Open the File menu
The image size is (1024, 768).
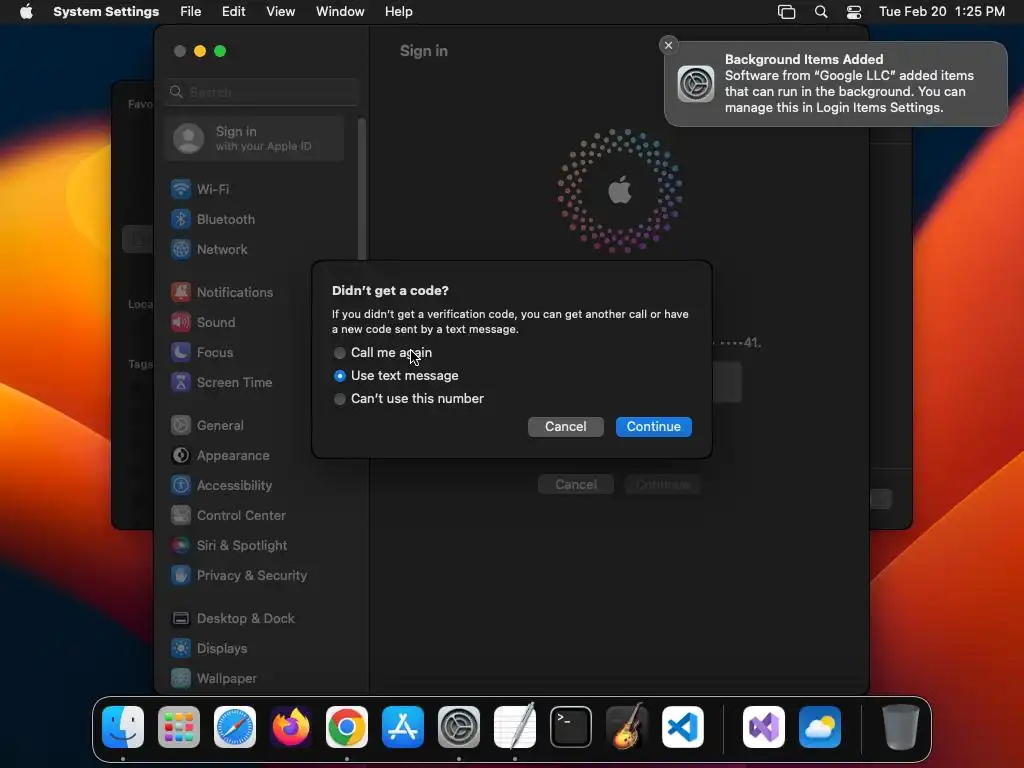click(191, 12)
